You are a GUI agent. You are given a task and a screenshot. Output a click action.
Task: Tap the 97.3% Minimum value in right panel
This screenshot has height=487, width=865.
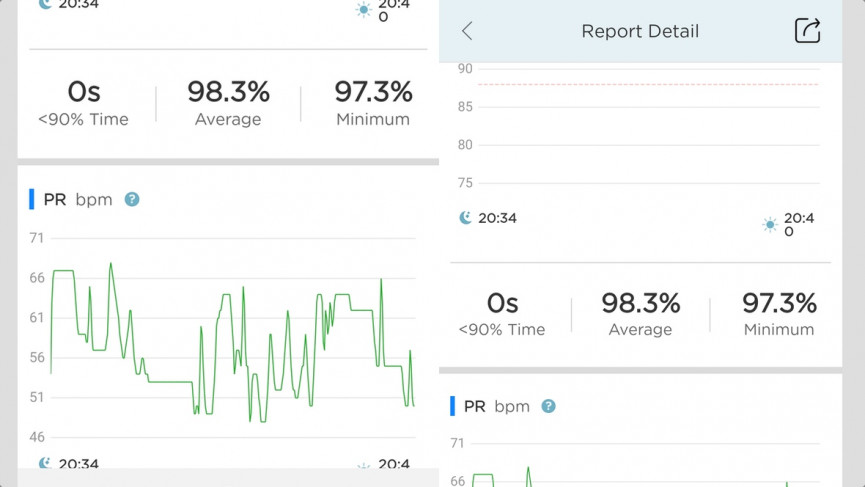pyautogui.click(x=779, y=303)
